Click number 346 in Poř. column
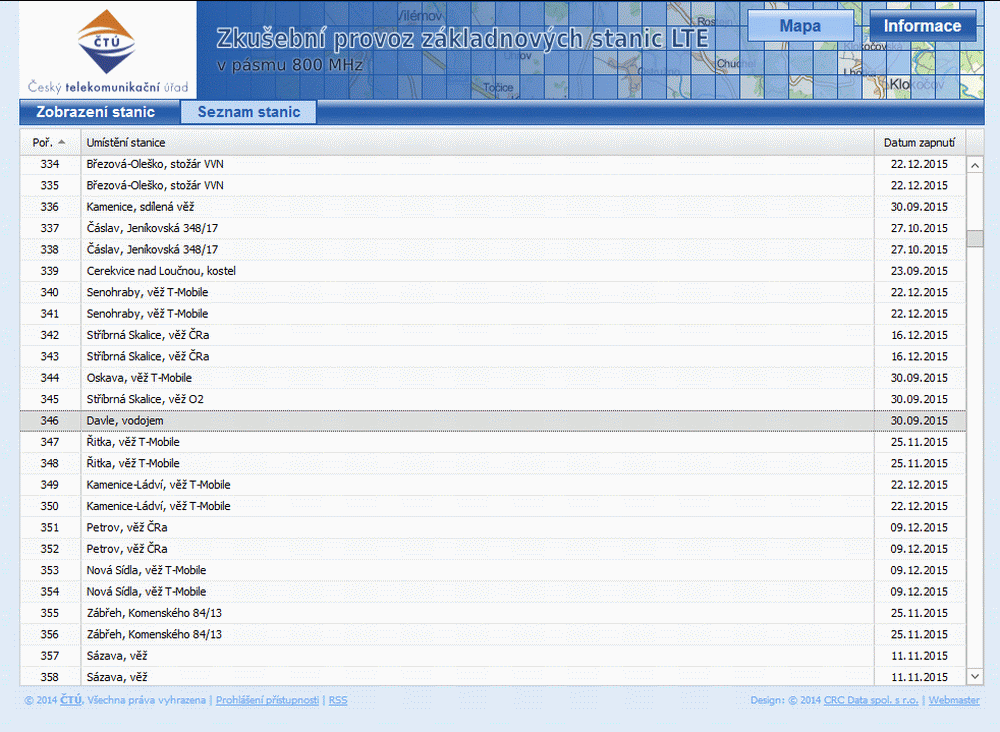The height and width of the screenshot is (732, 1000). [50, 421]
